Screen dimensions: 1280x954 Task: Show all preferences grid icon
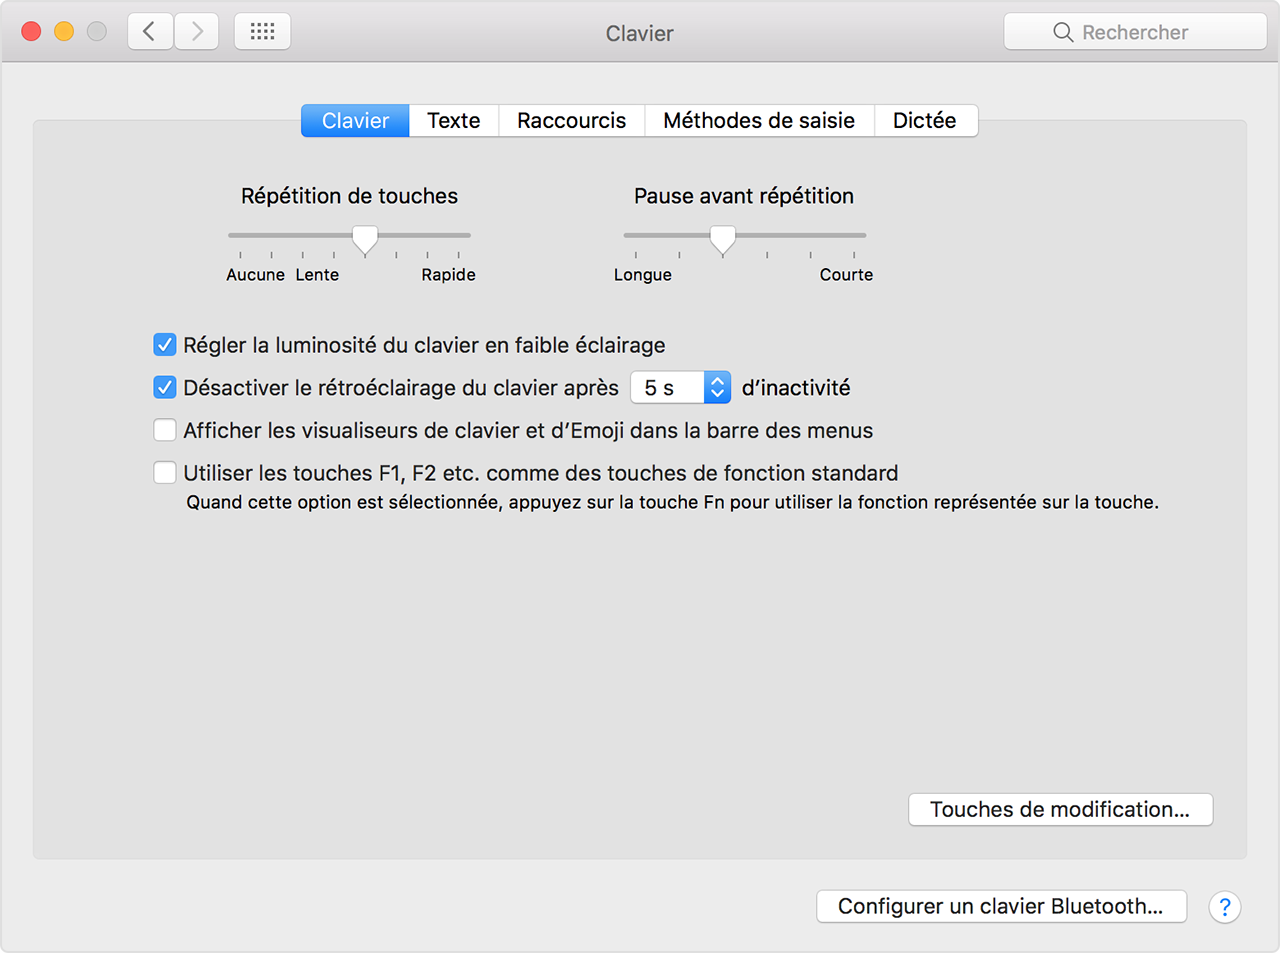[x=262, y=32]
